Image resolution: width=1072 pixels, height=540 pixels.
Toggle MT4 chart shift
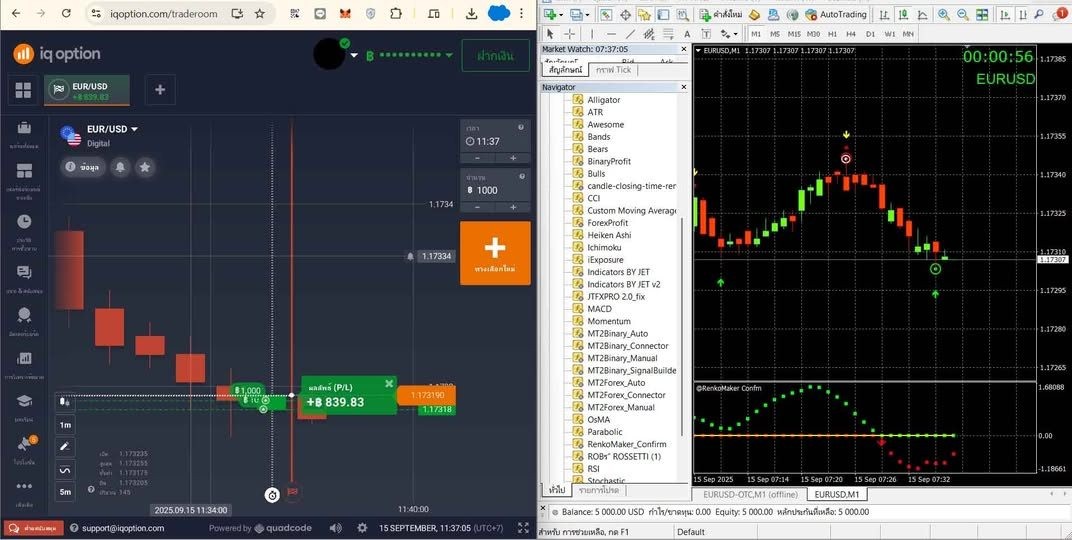coord(1023,14)
